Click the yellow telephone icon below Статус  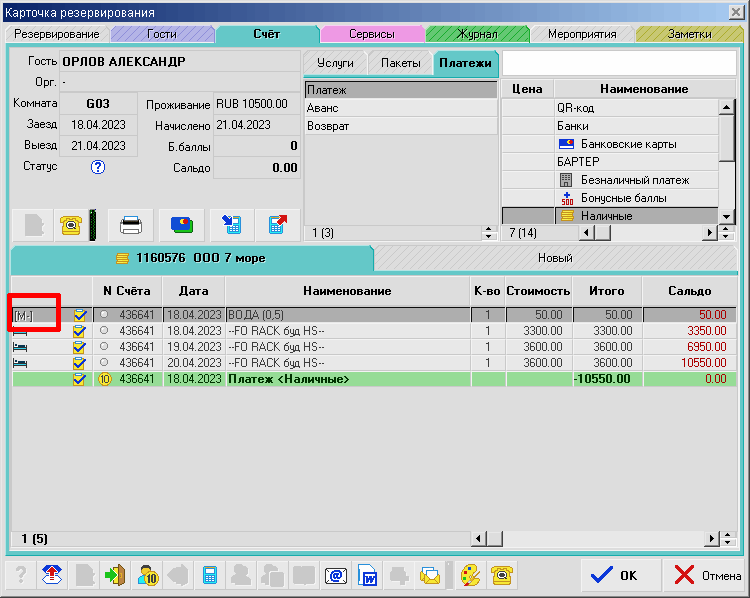tap(71, 225)
